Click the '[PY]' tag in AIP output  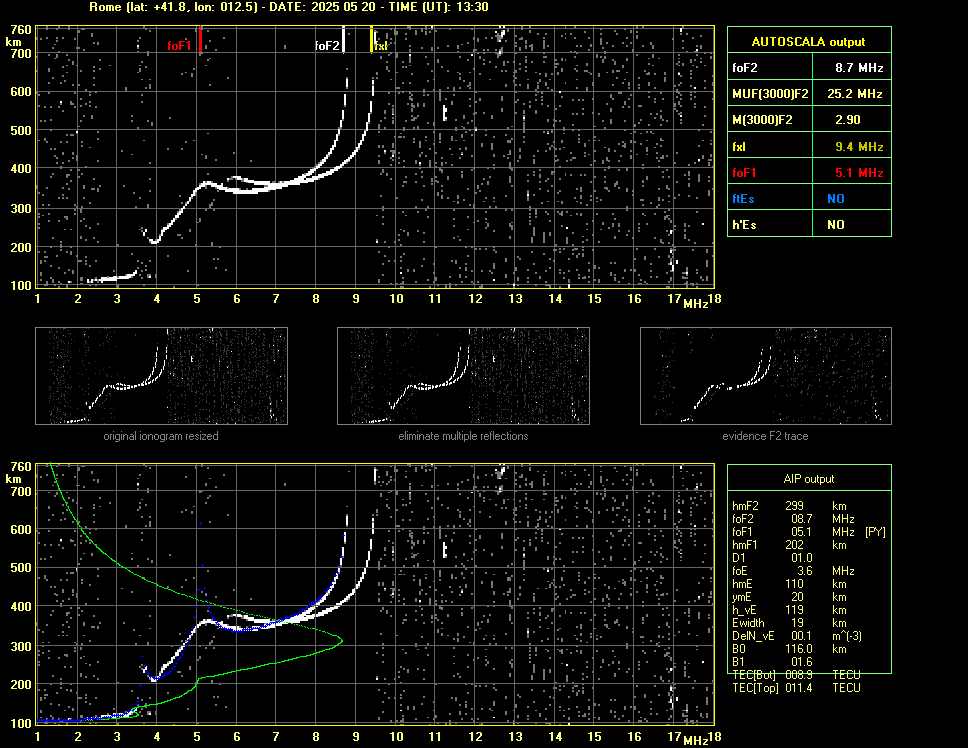click(x=875, y=532)
